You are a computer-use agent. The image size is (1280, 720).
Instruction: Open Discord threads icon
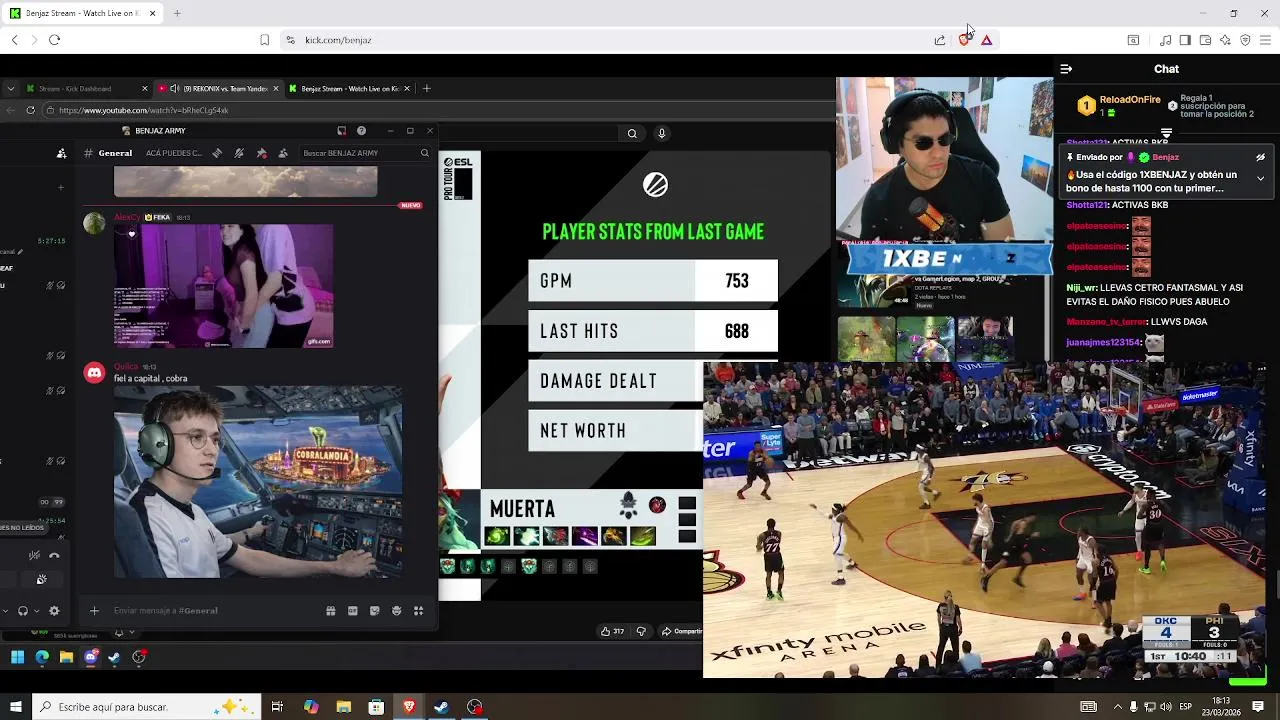click(x=217, y=153)
